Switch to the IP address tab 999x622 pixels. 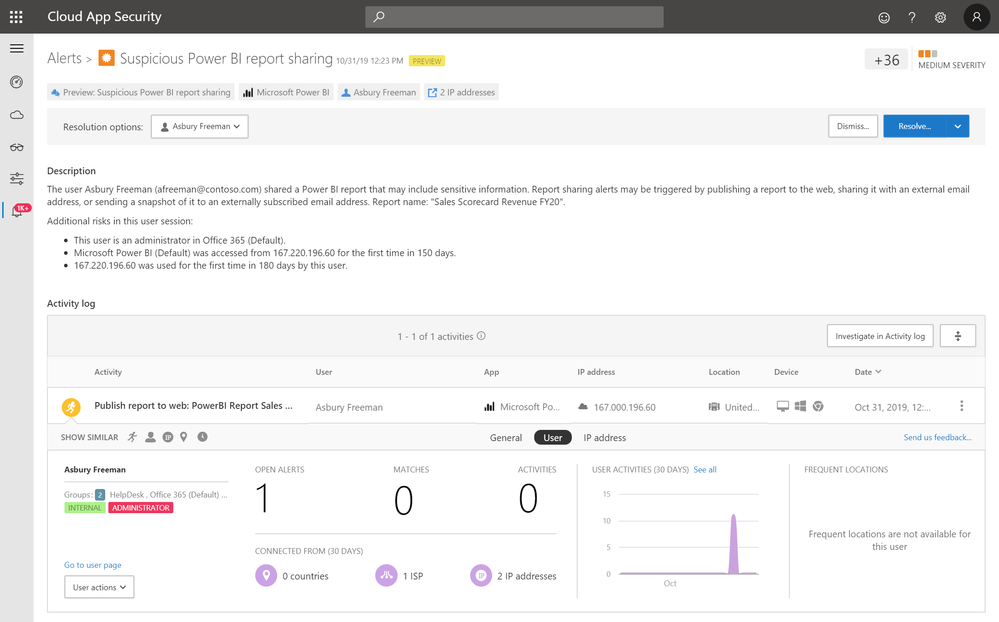point(605,438)
